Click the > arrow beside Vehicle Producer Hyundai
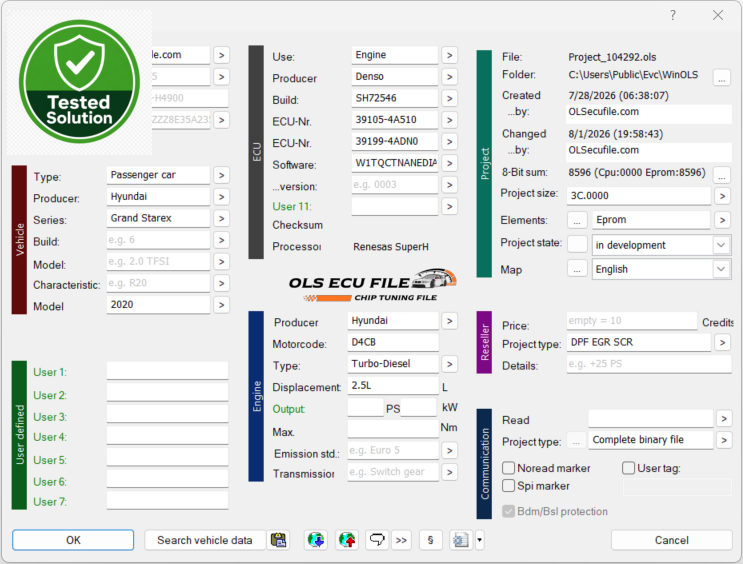This screenshot has height=564, width=743. pos(221,197)
